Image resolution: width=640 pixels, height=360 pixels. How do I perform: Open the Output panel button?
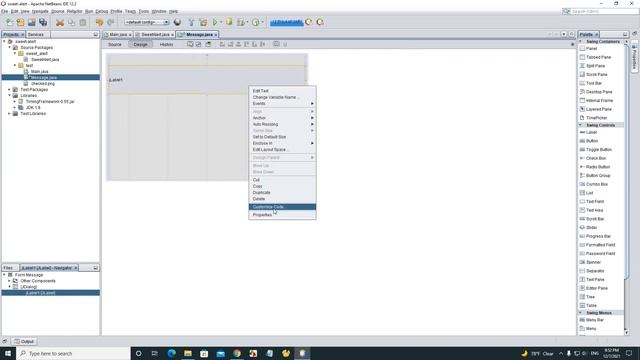[24, 342]
